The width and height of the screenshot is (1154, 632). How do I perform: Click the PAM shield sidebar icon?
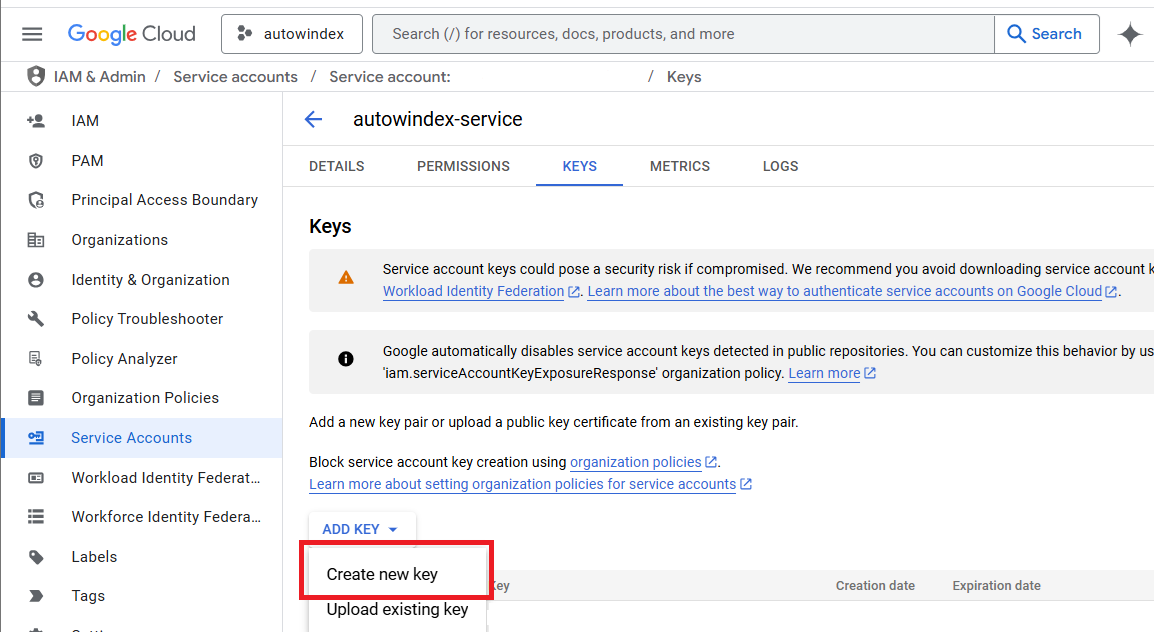(35, 160)
